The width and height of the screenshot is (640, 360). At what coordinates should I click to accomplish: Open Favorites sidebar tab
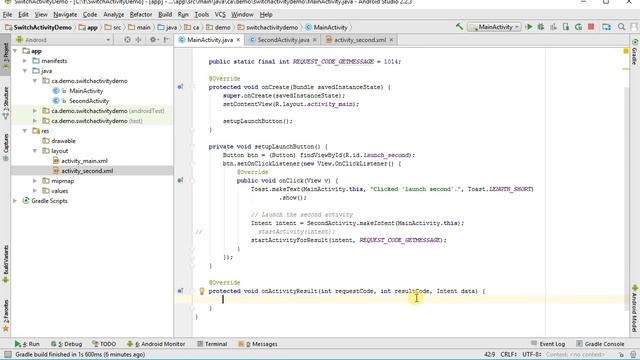(5, 316)
